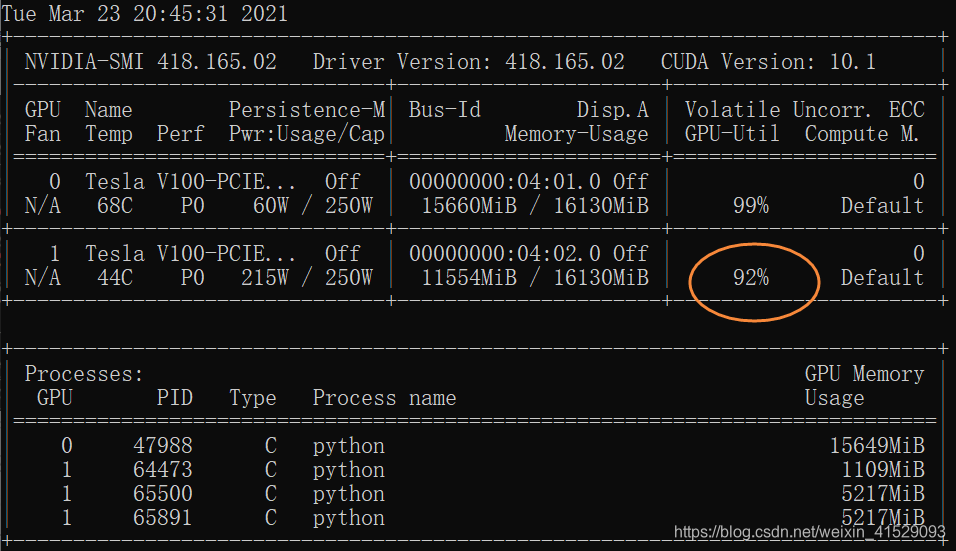Click GPU 1 utilization 92%
Viewport: 956px width, 551px height.
751,278
